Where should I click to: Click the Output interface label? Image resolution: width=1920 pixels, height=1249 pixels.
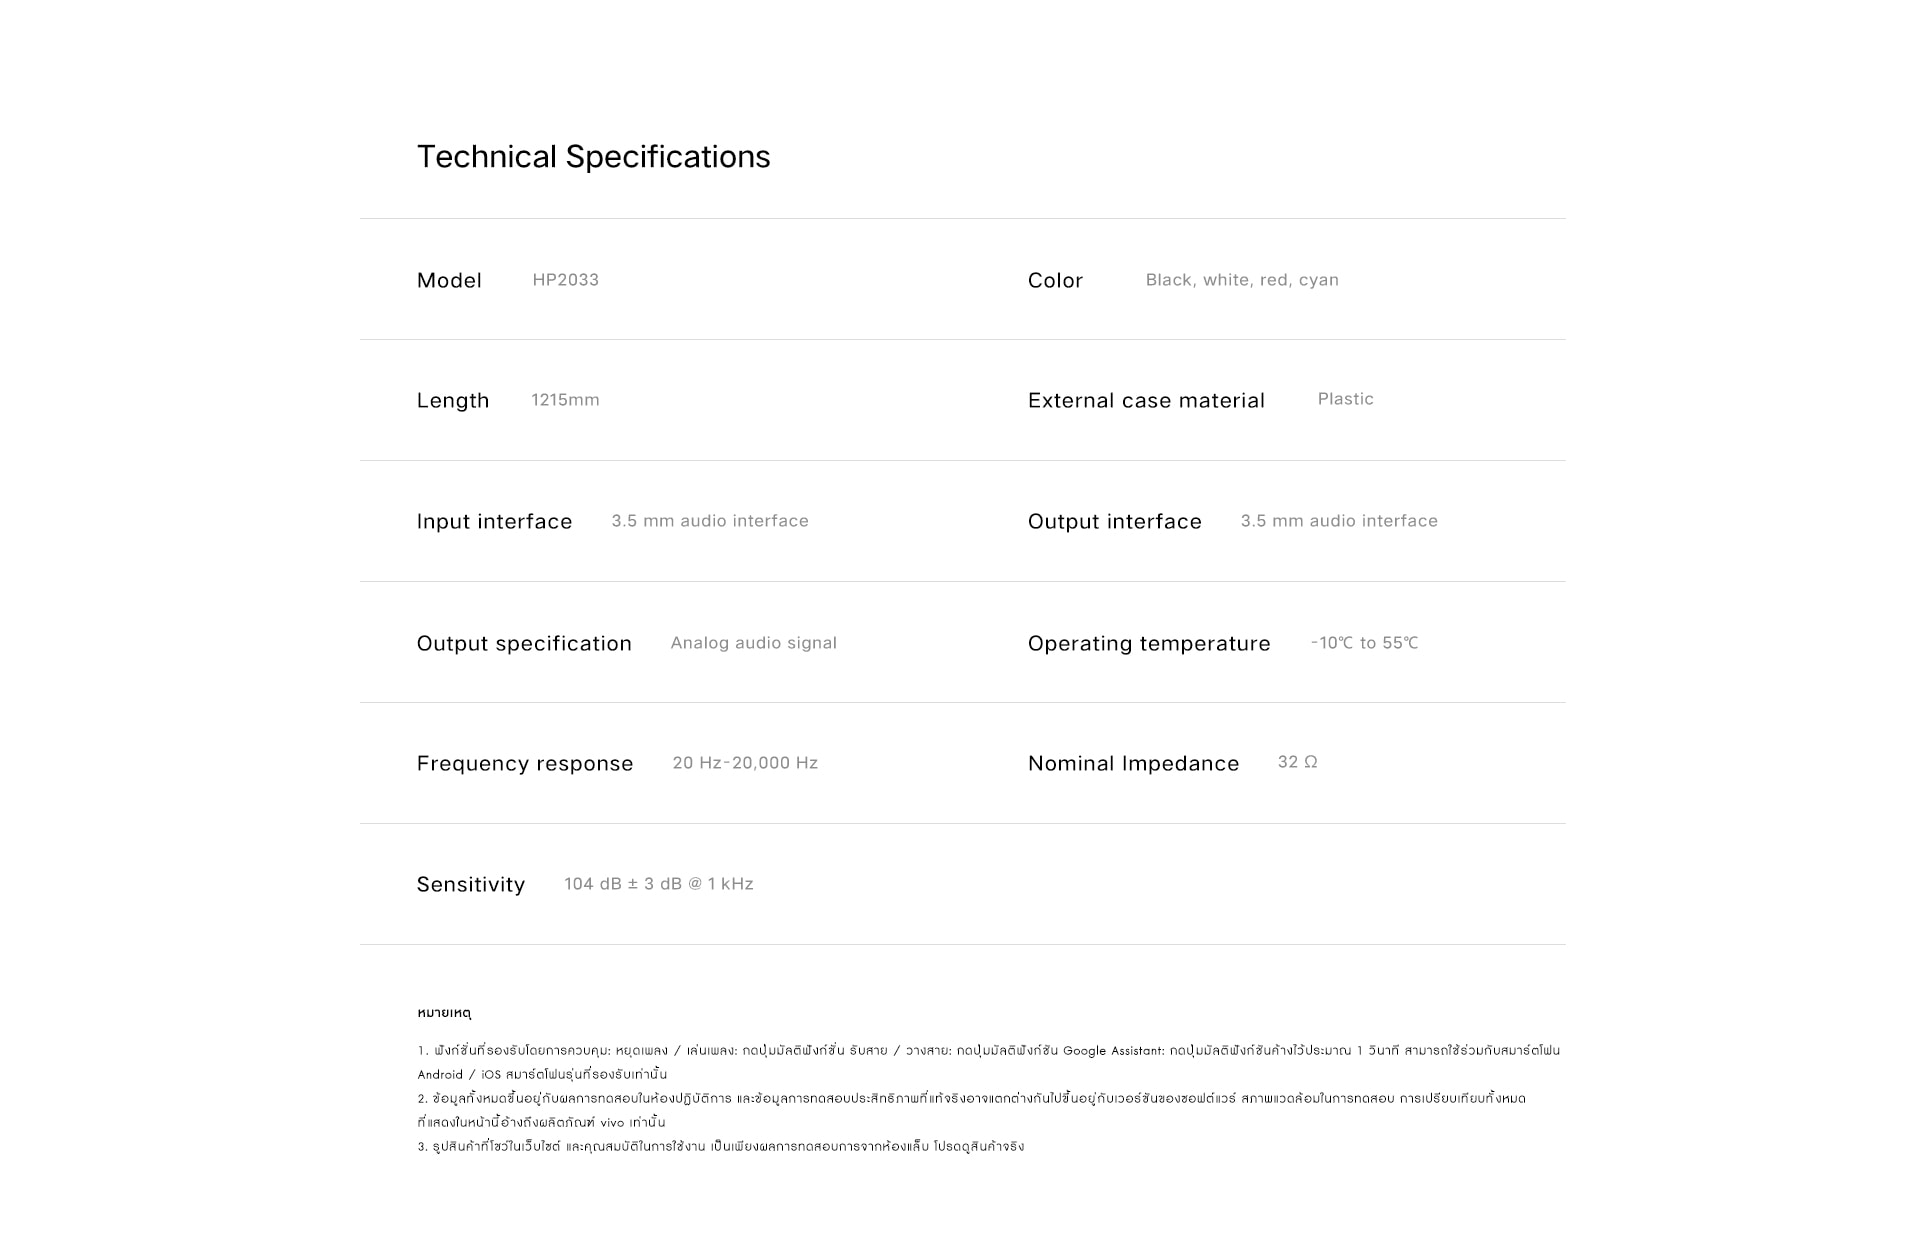(1114, 522)
